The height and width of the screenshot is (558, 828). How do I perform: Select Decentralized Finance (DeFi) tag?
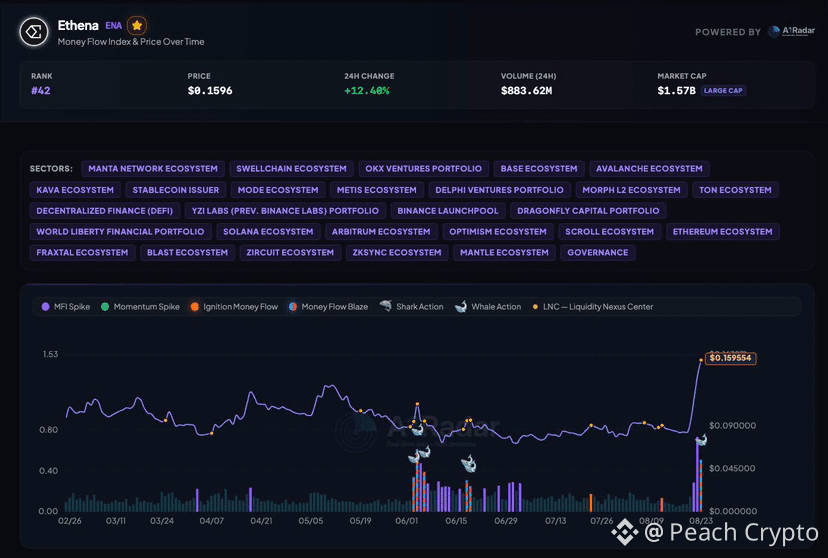pos(105,211)
